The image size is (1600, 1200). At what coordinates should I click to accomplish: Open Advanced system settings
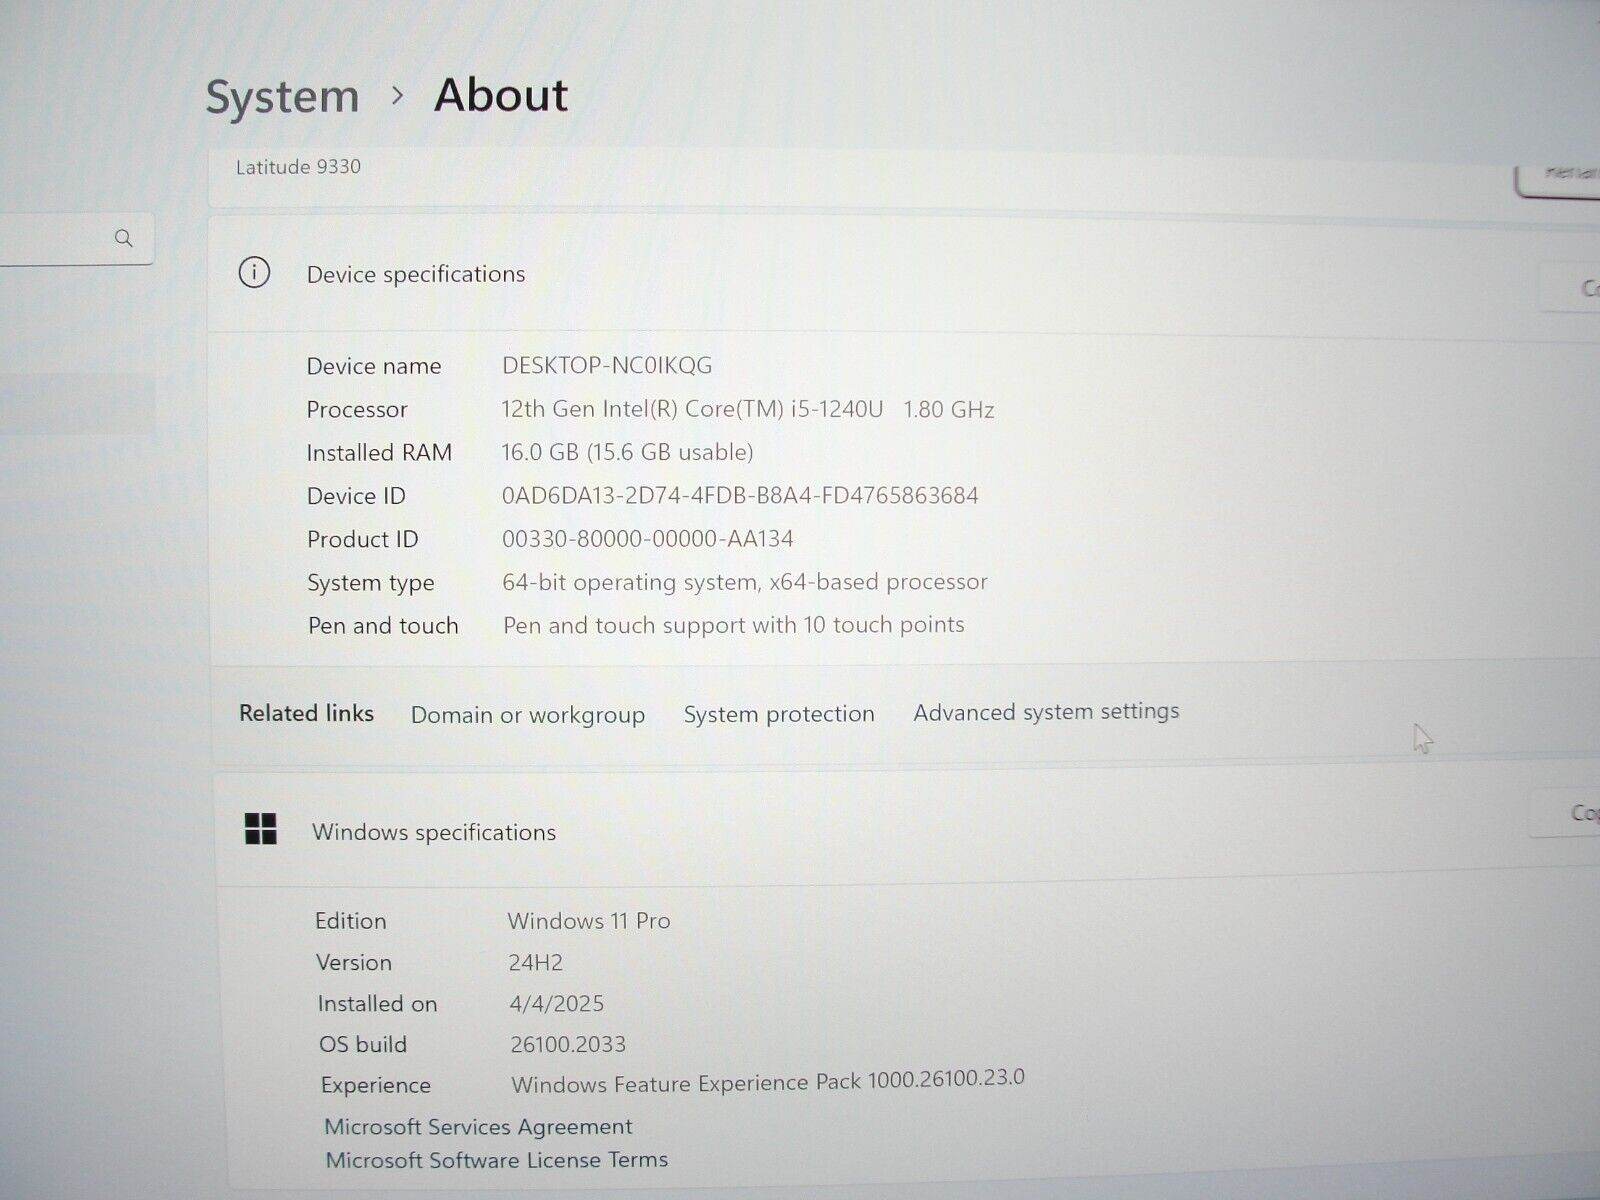(x=1045, y=711)
